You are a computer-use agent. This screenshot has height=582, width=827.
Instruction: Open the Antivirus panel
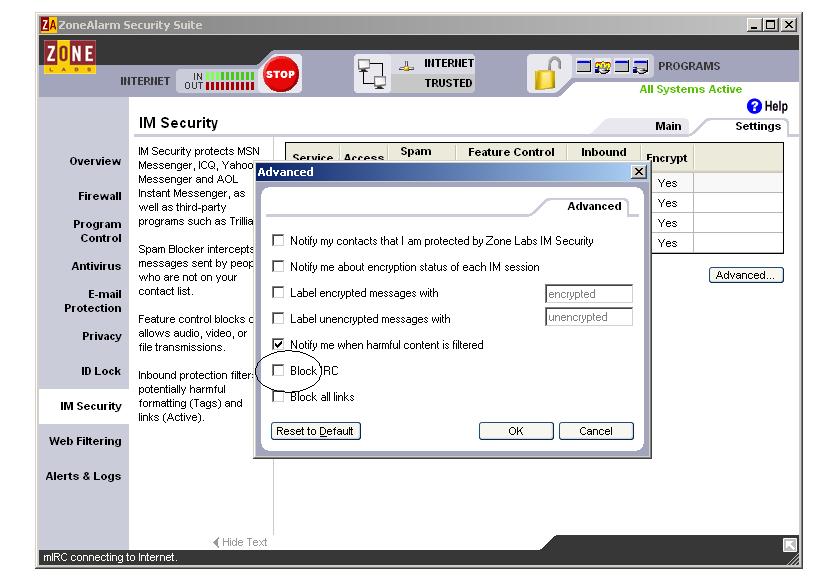[x=96, y=266]
